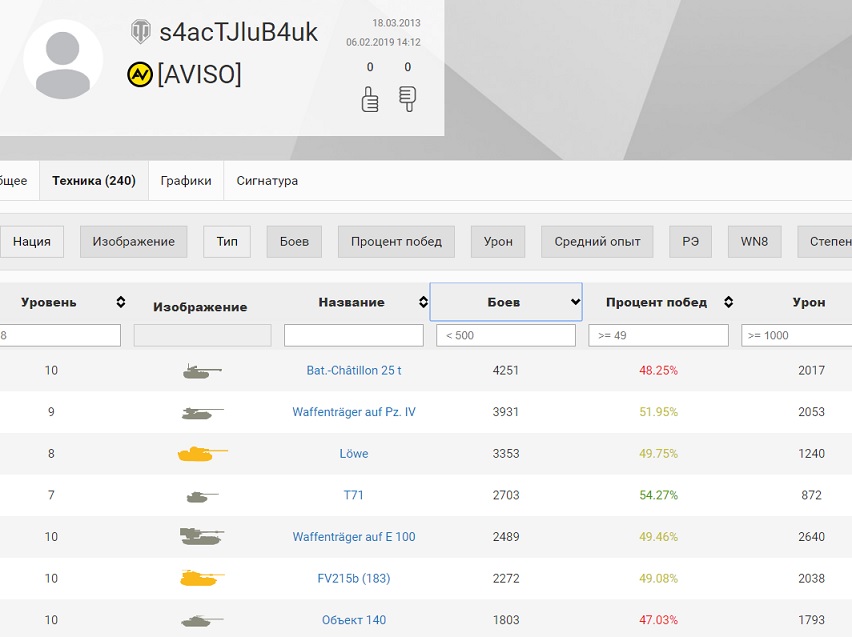Viewport: 852px width, 637px height.
Task: Toggle the Изображение column button
Action: tap(134, 242)
